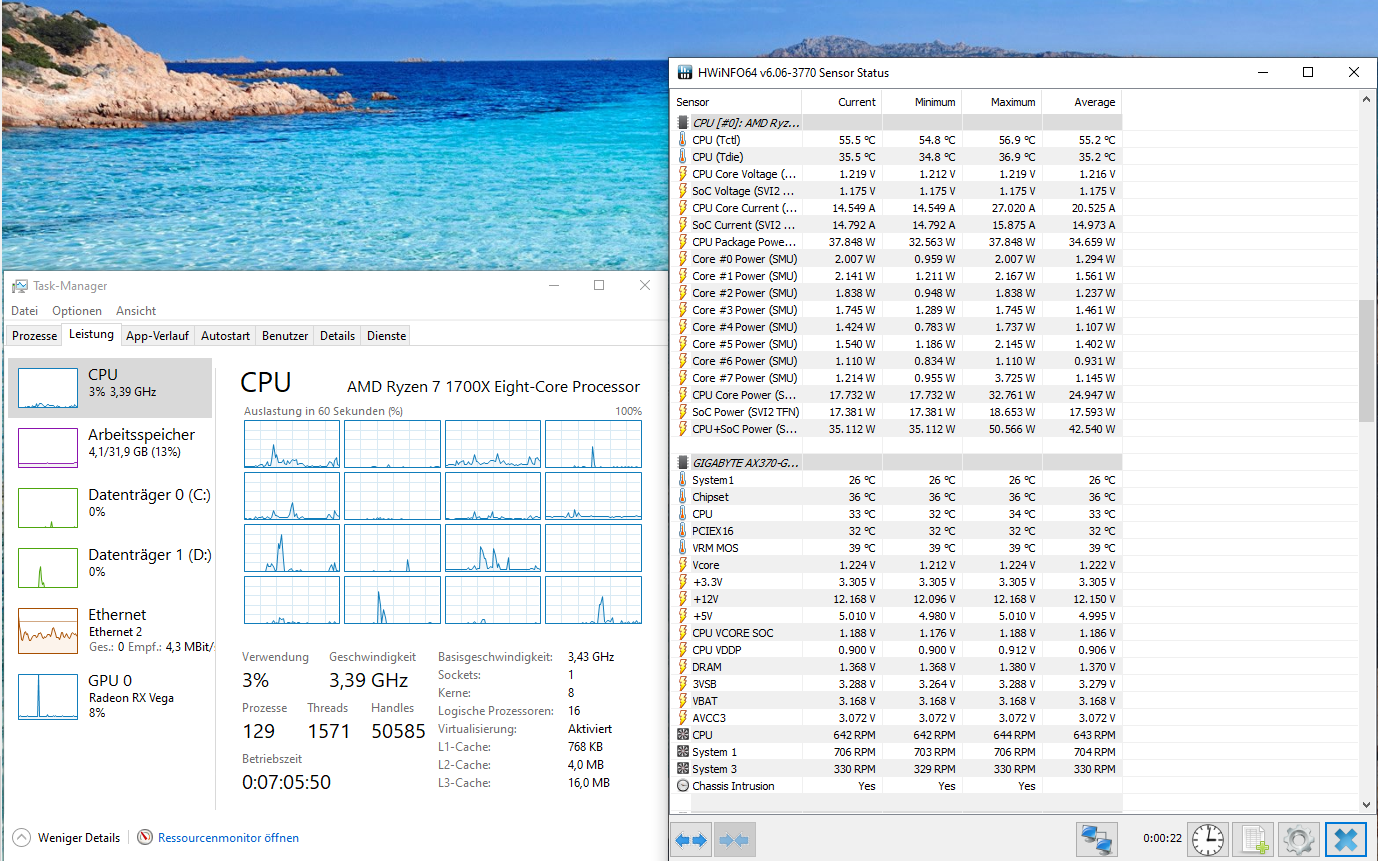Close HWiNFO sensors with blue X button
This screenshot has width=1378, height=861.
tap(1345, 839)
